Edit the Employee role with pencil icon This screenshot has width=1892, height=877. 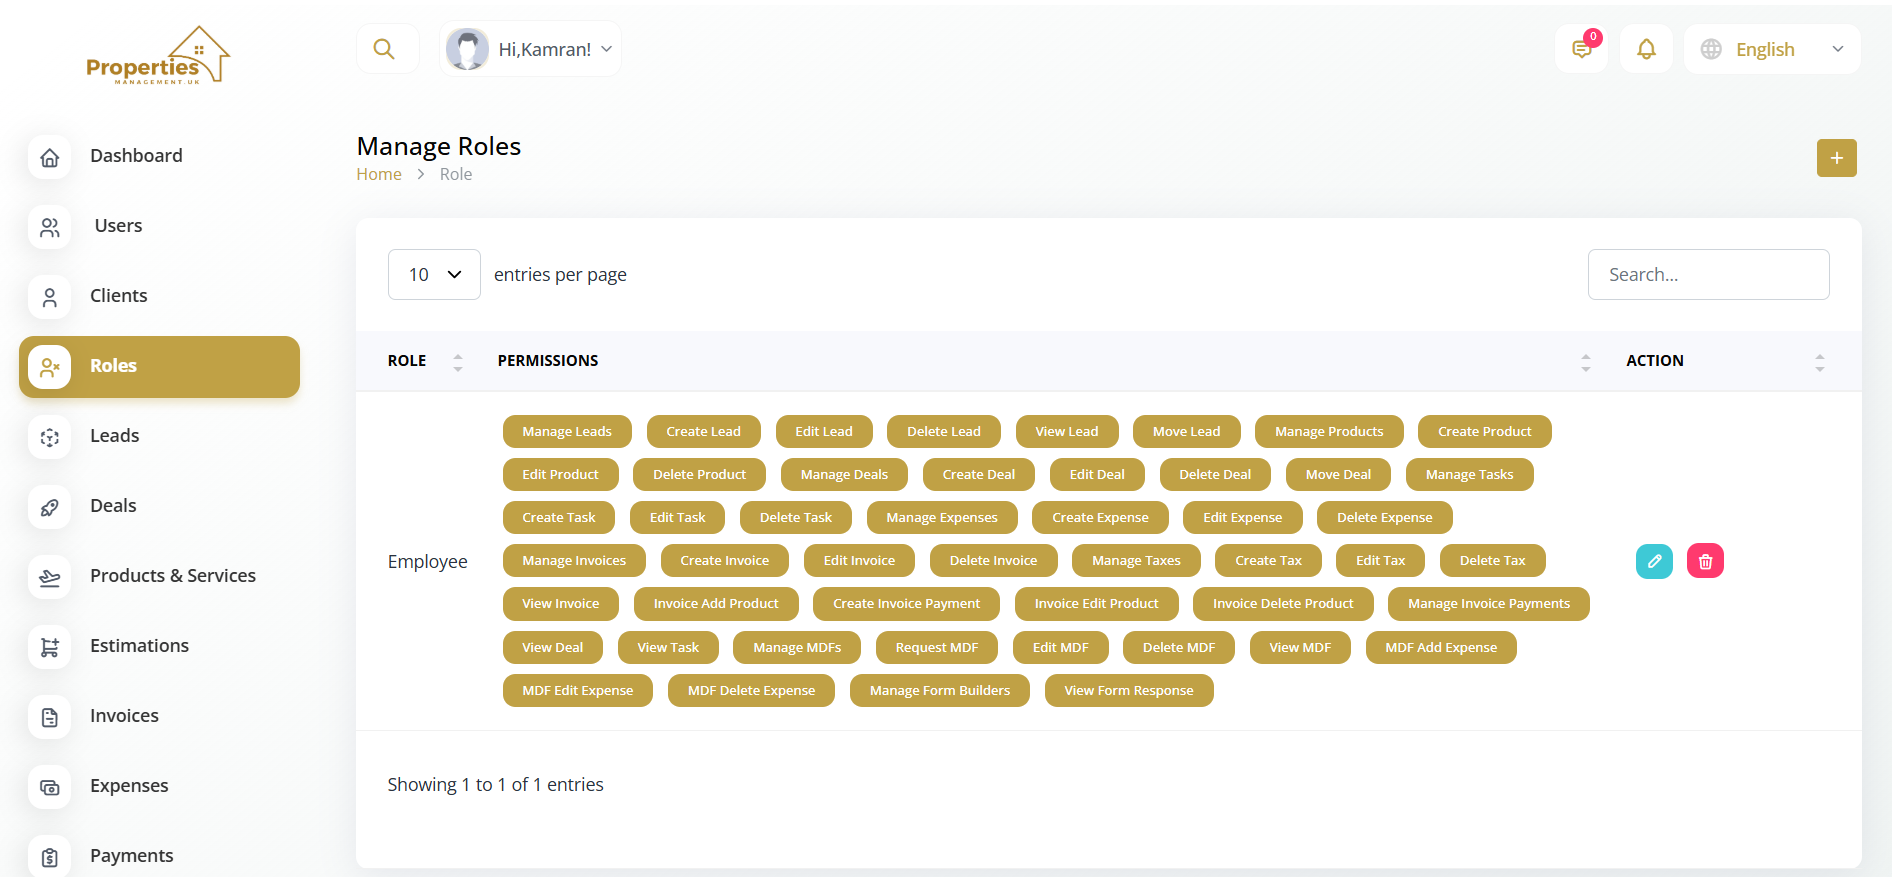pyautogui.click(x=1654, y=561)
